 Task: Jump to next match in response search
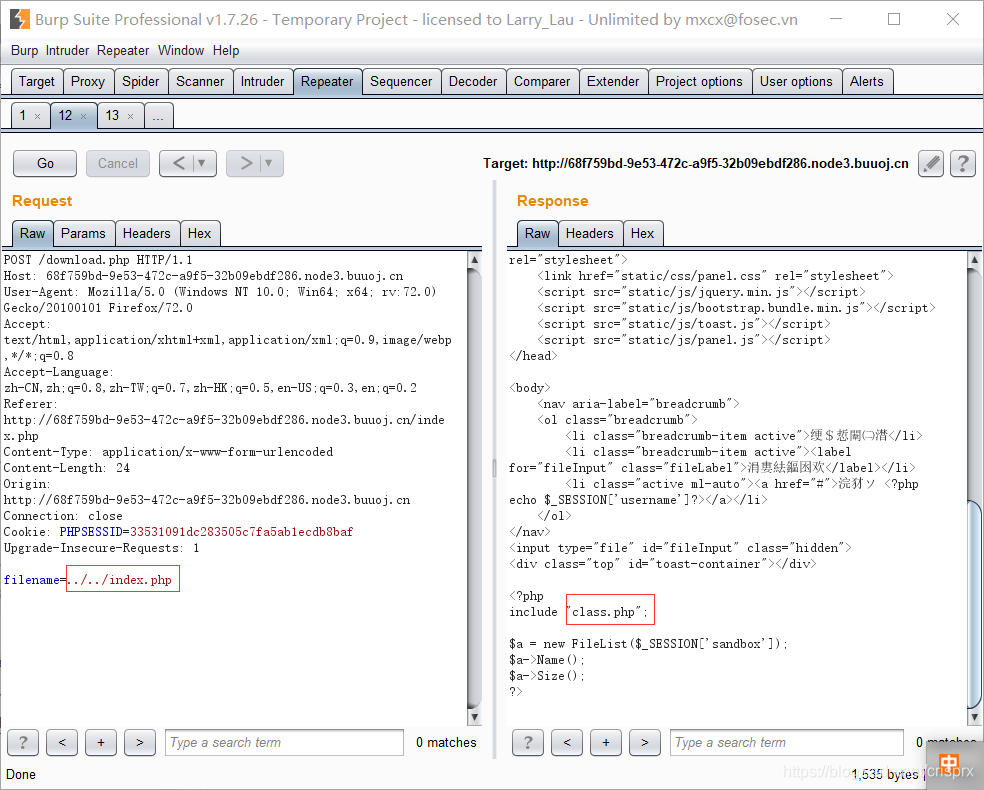click(x=644, y=743)
